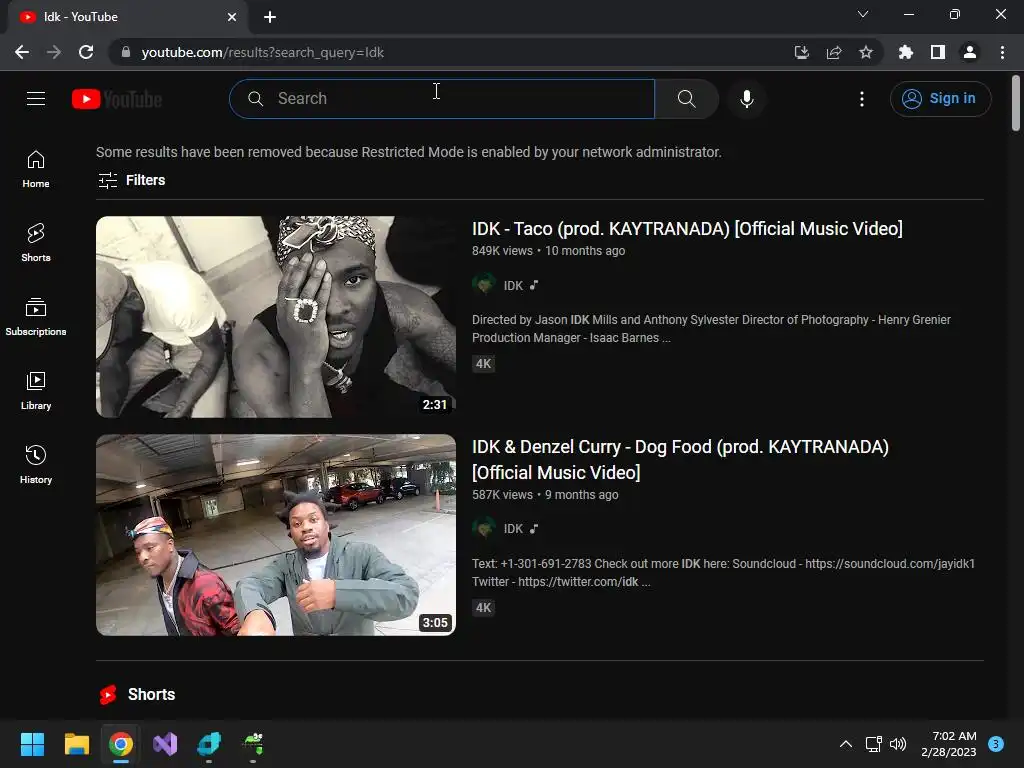Open the clock showing 7:02 AM
Viewport: 1024px width, 768px height.
pos(949,744)
